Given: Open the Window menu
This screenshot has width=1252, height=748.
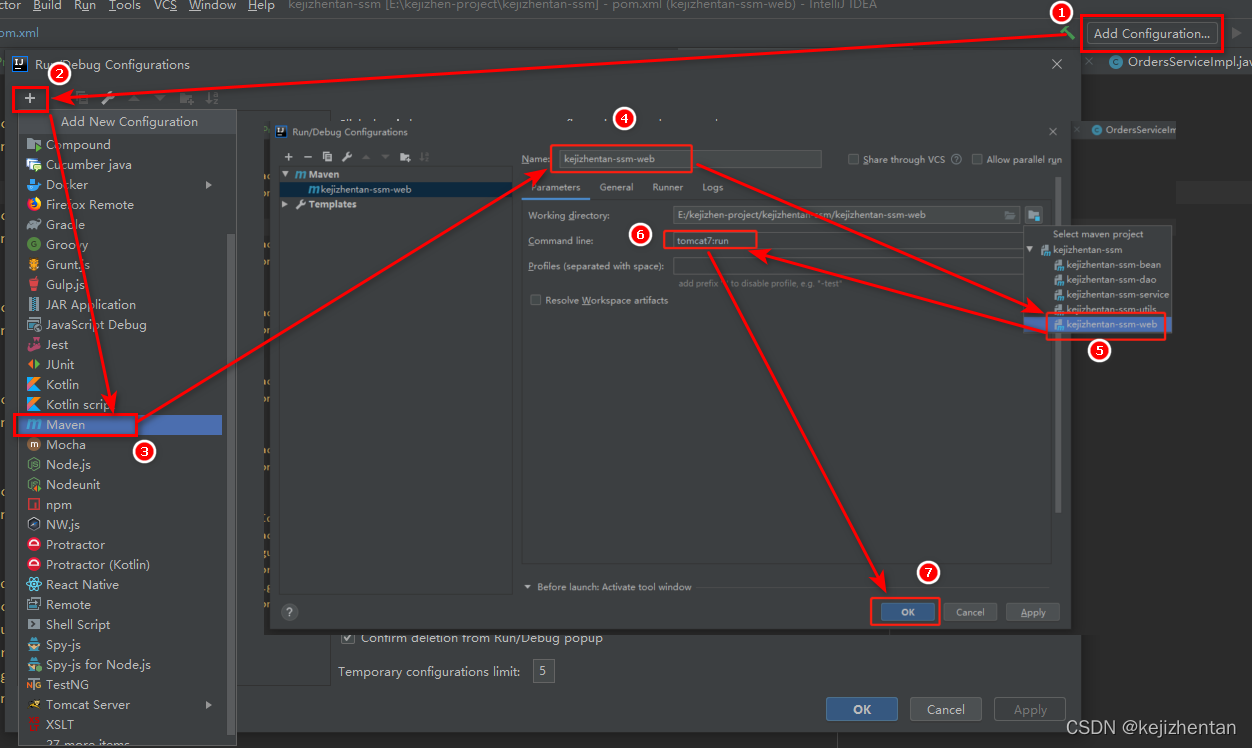Looking at the screenshot, I should (212, 6).
